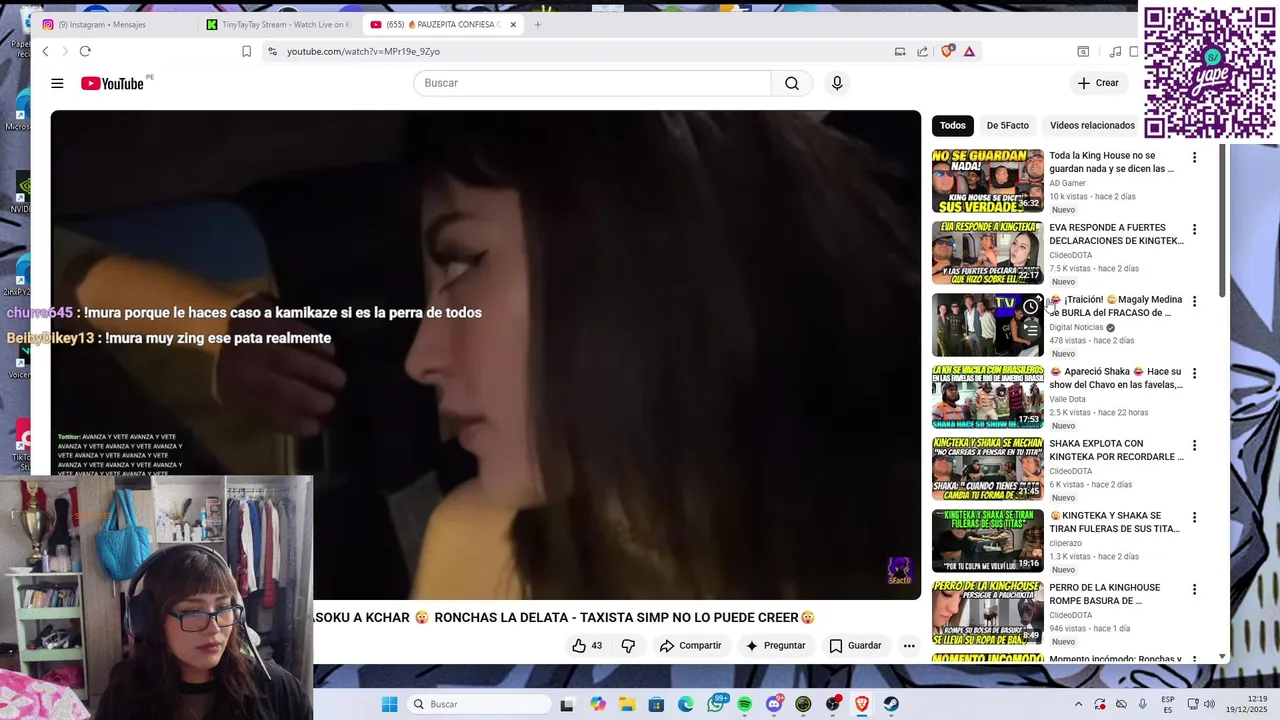1280x720 pixels.
Task: Open the AD Gamer channel name
Action: 1067,183
